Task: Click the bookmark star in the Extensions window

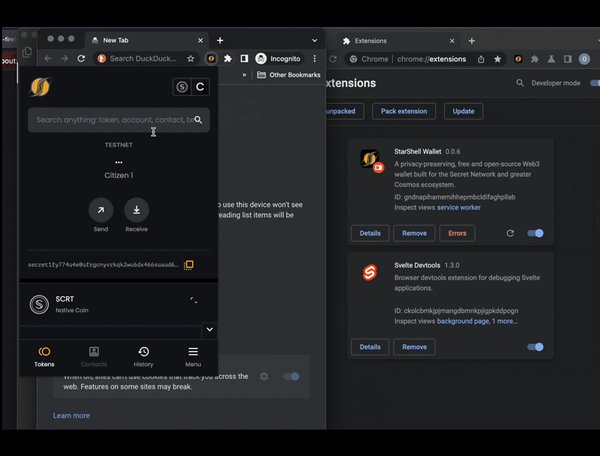Action: point(497,59)
